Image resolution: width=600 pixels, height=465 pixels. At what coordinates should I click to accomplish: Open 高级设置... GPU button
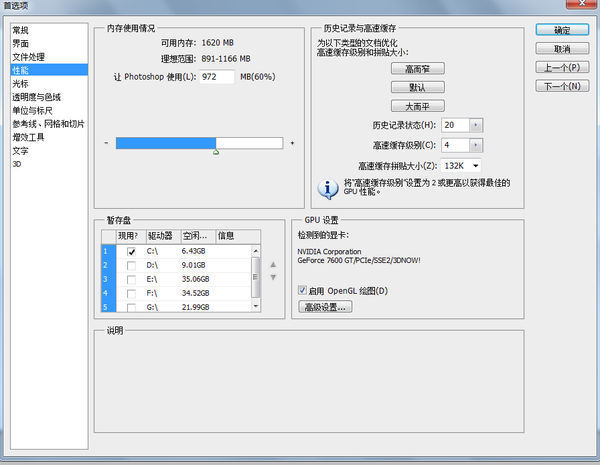pos(325,307)
